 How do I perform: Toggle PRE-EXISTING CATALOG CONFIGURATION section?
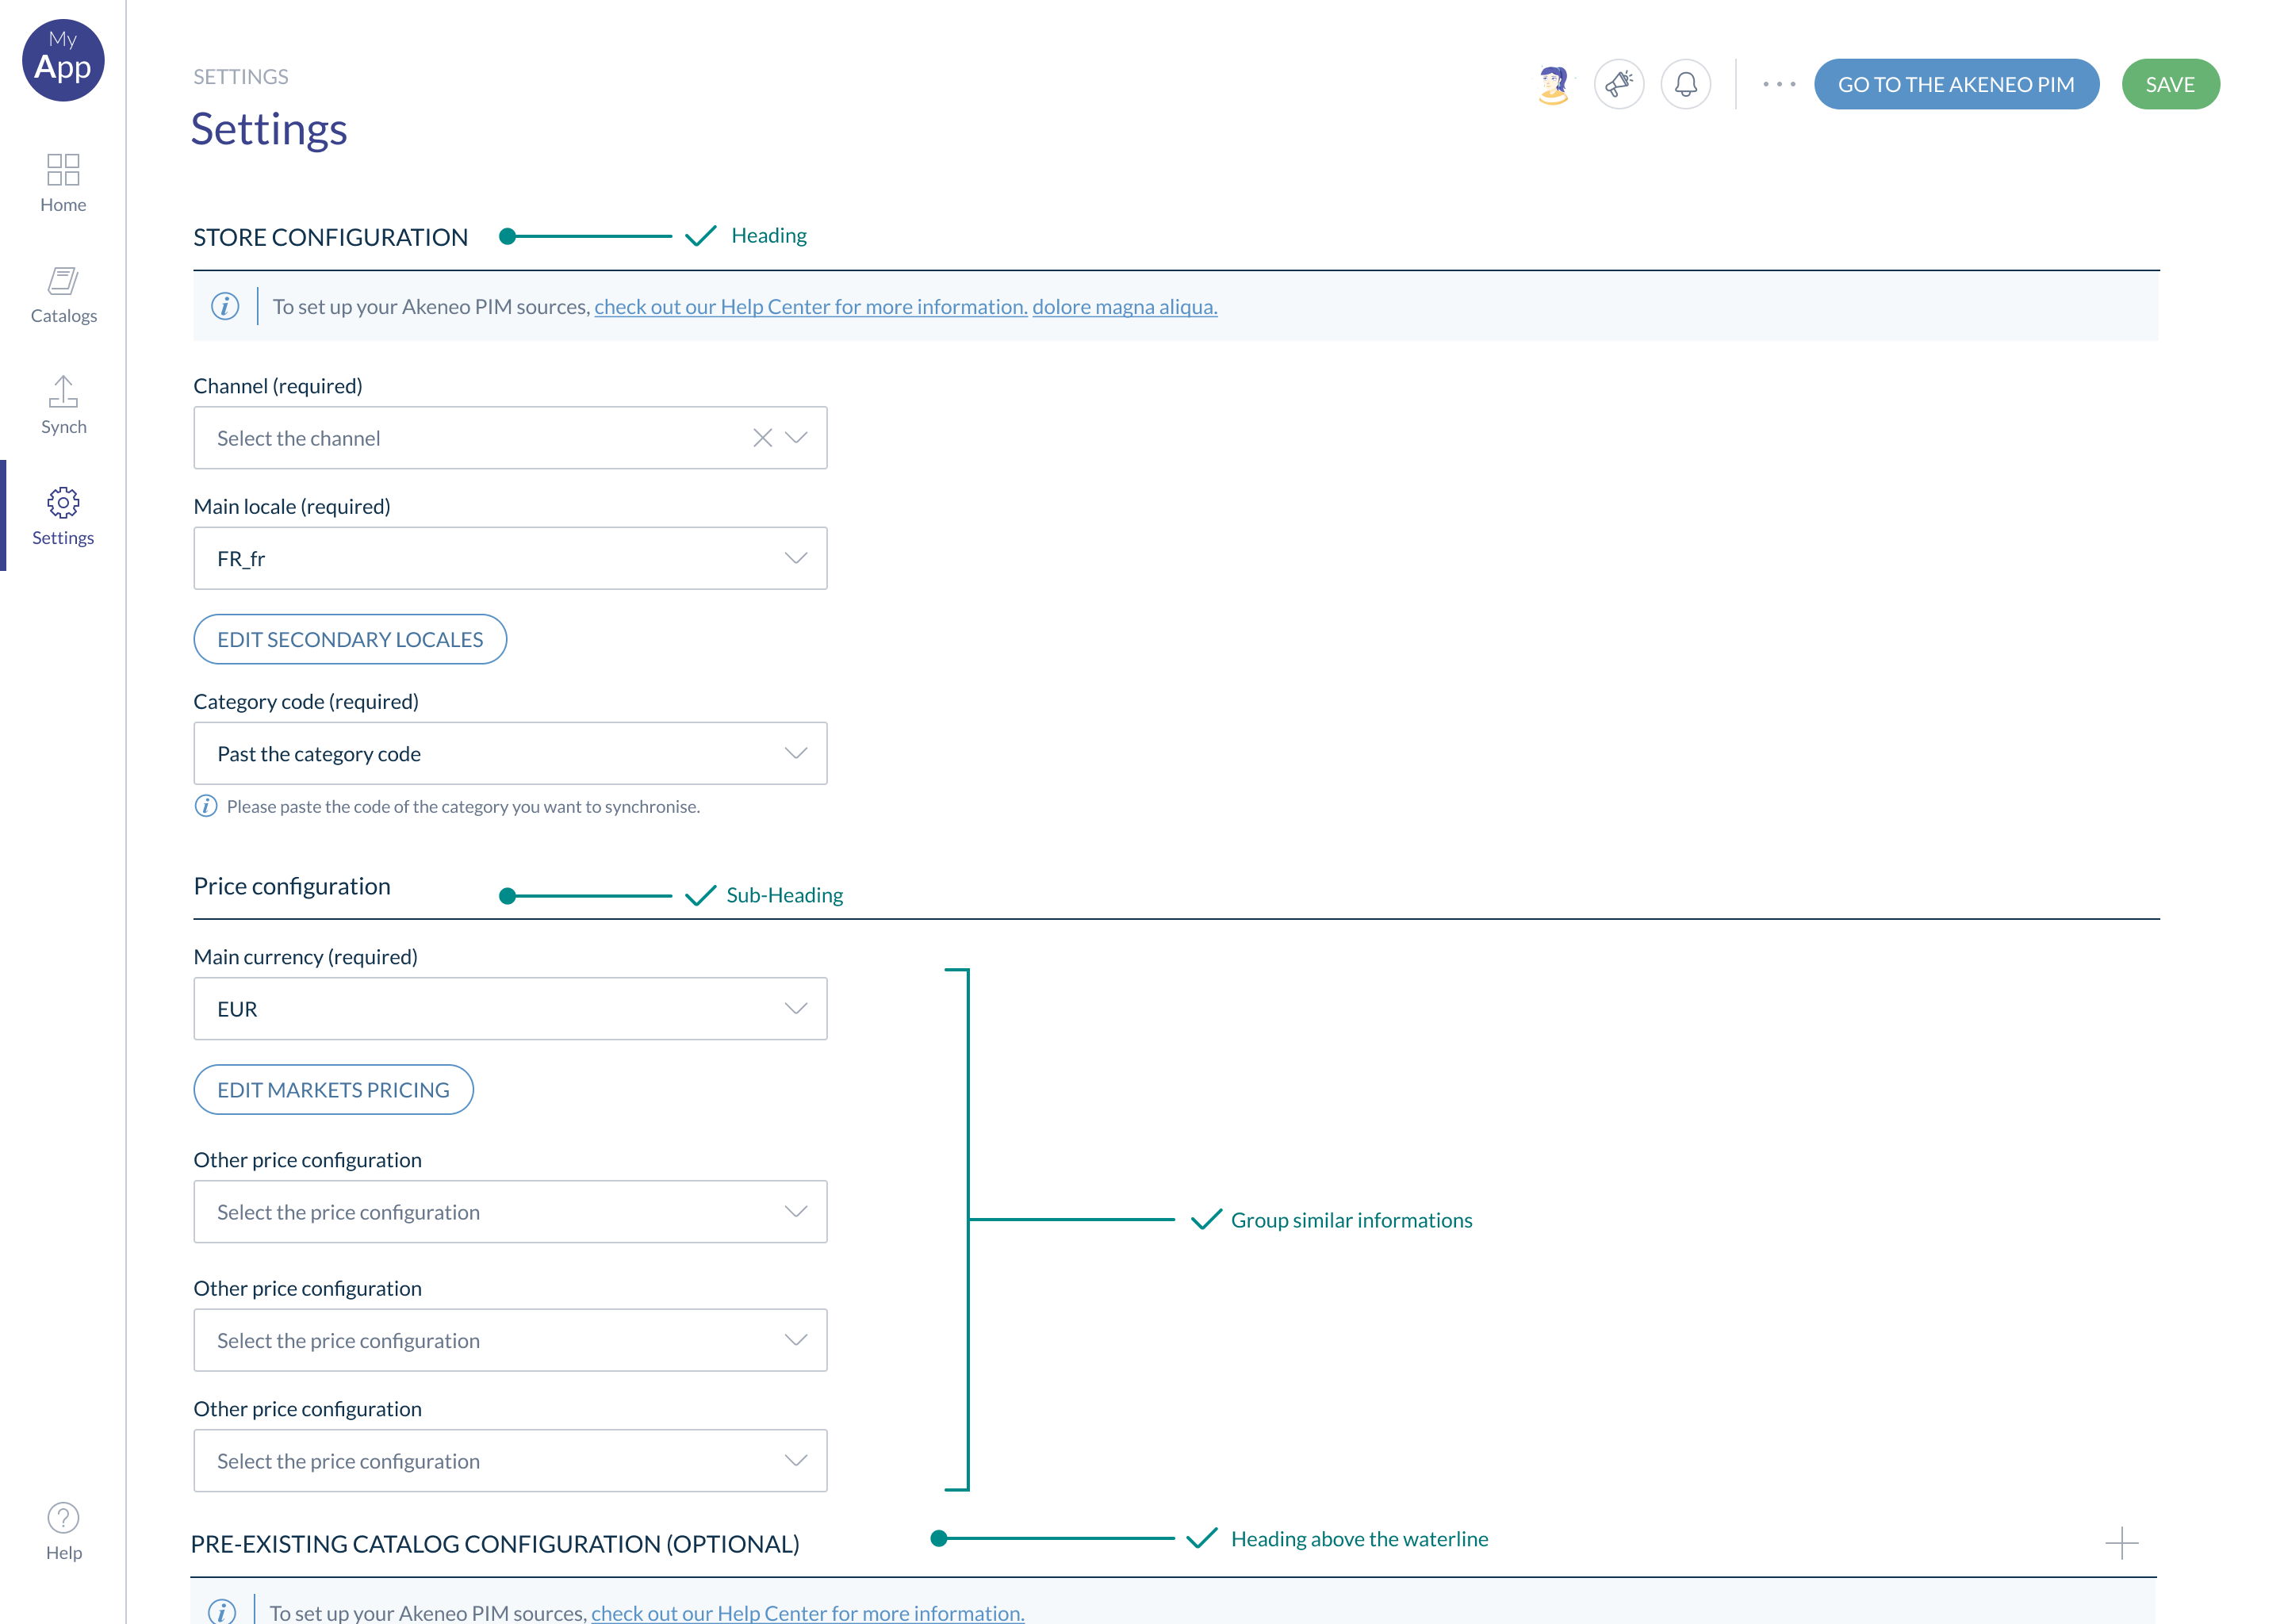click(x=2122, y=1542)
